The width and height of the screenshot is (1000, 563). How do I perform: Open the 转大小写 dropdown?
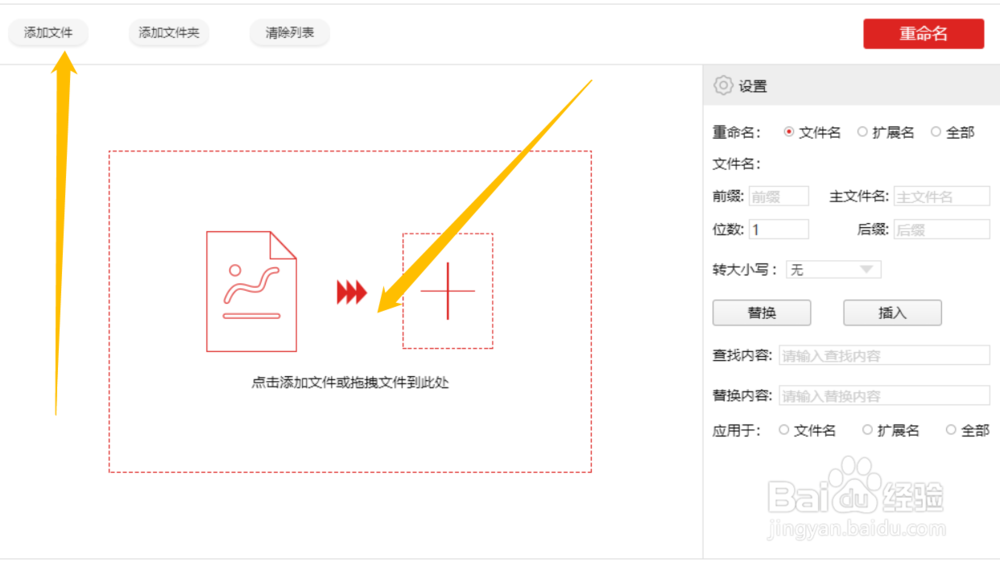click(834, 270)
